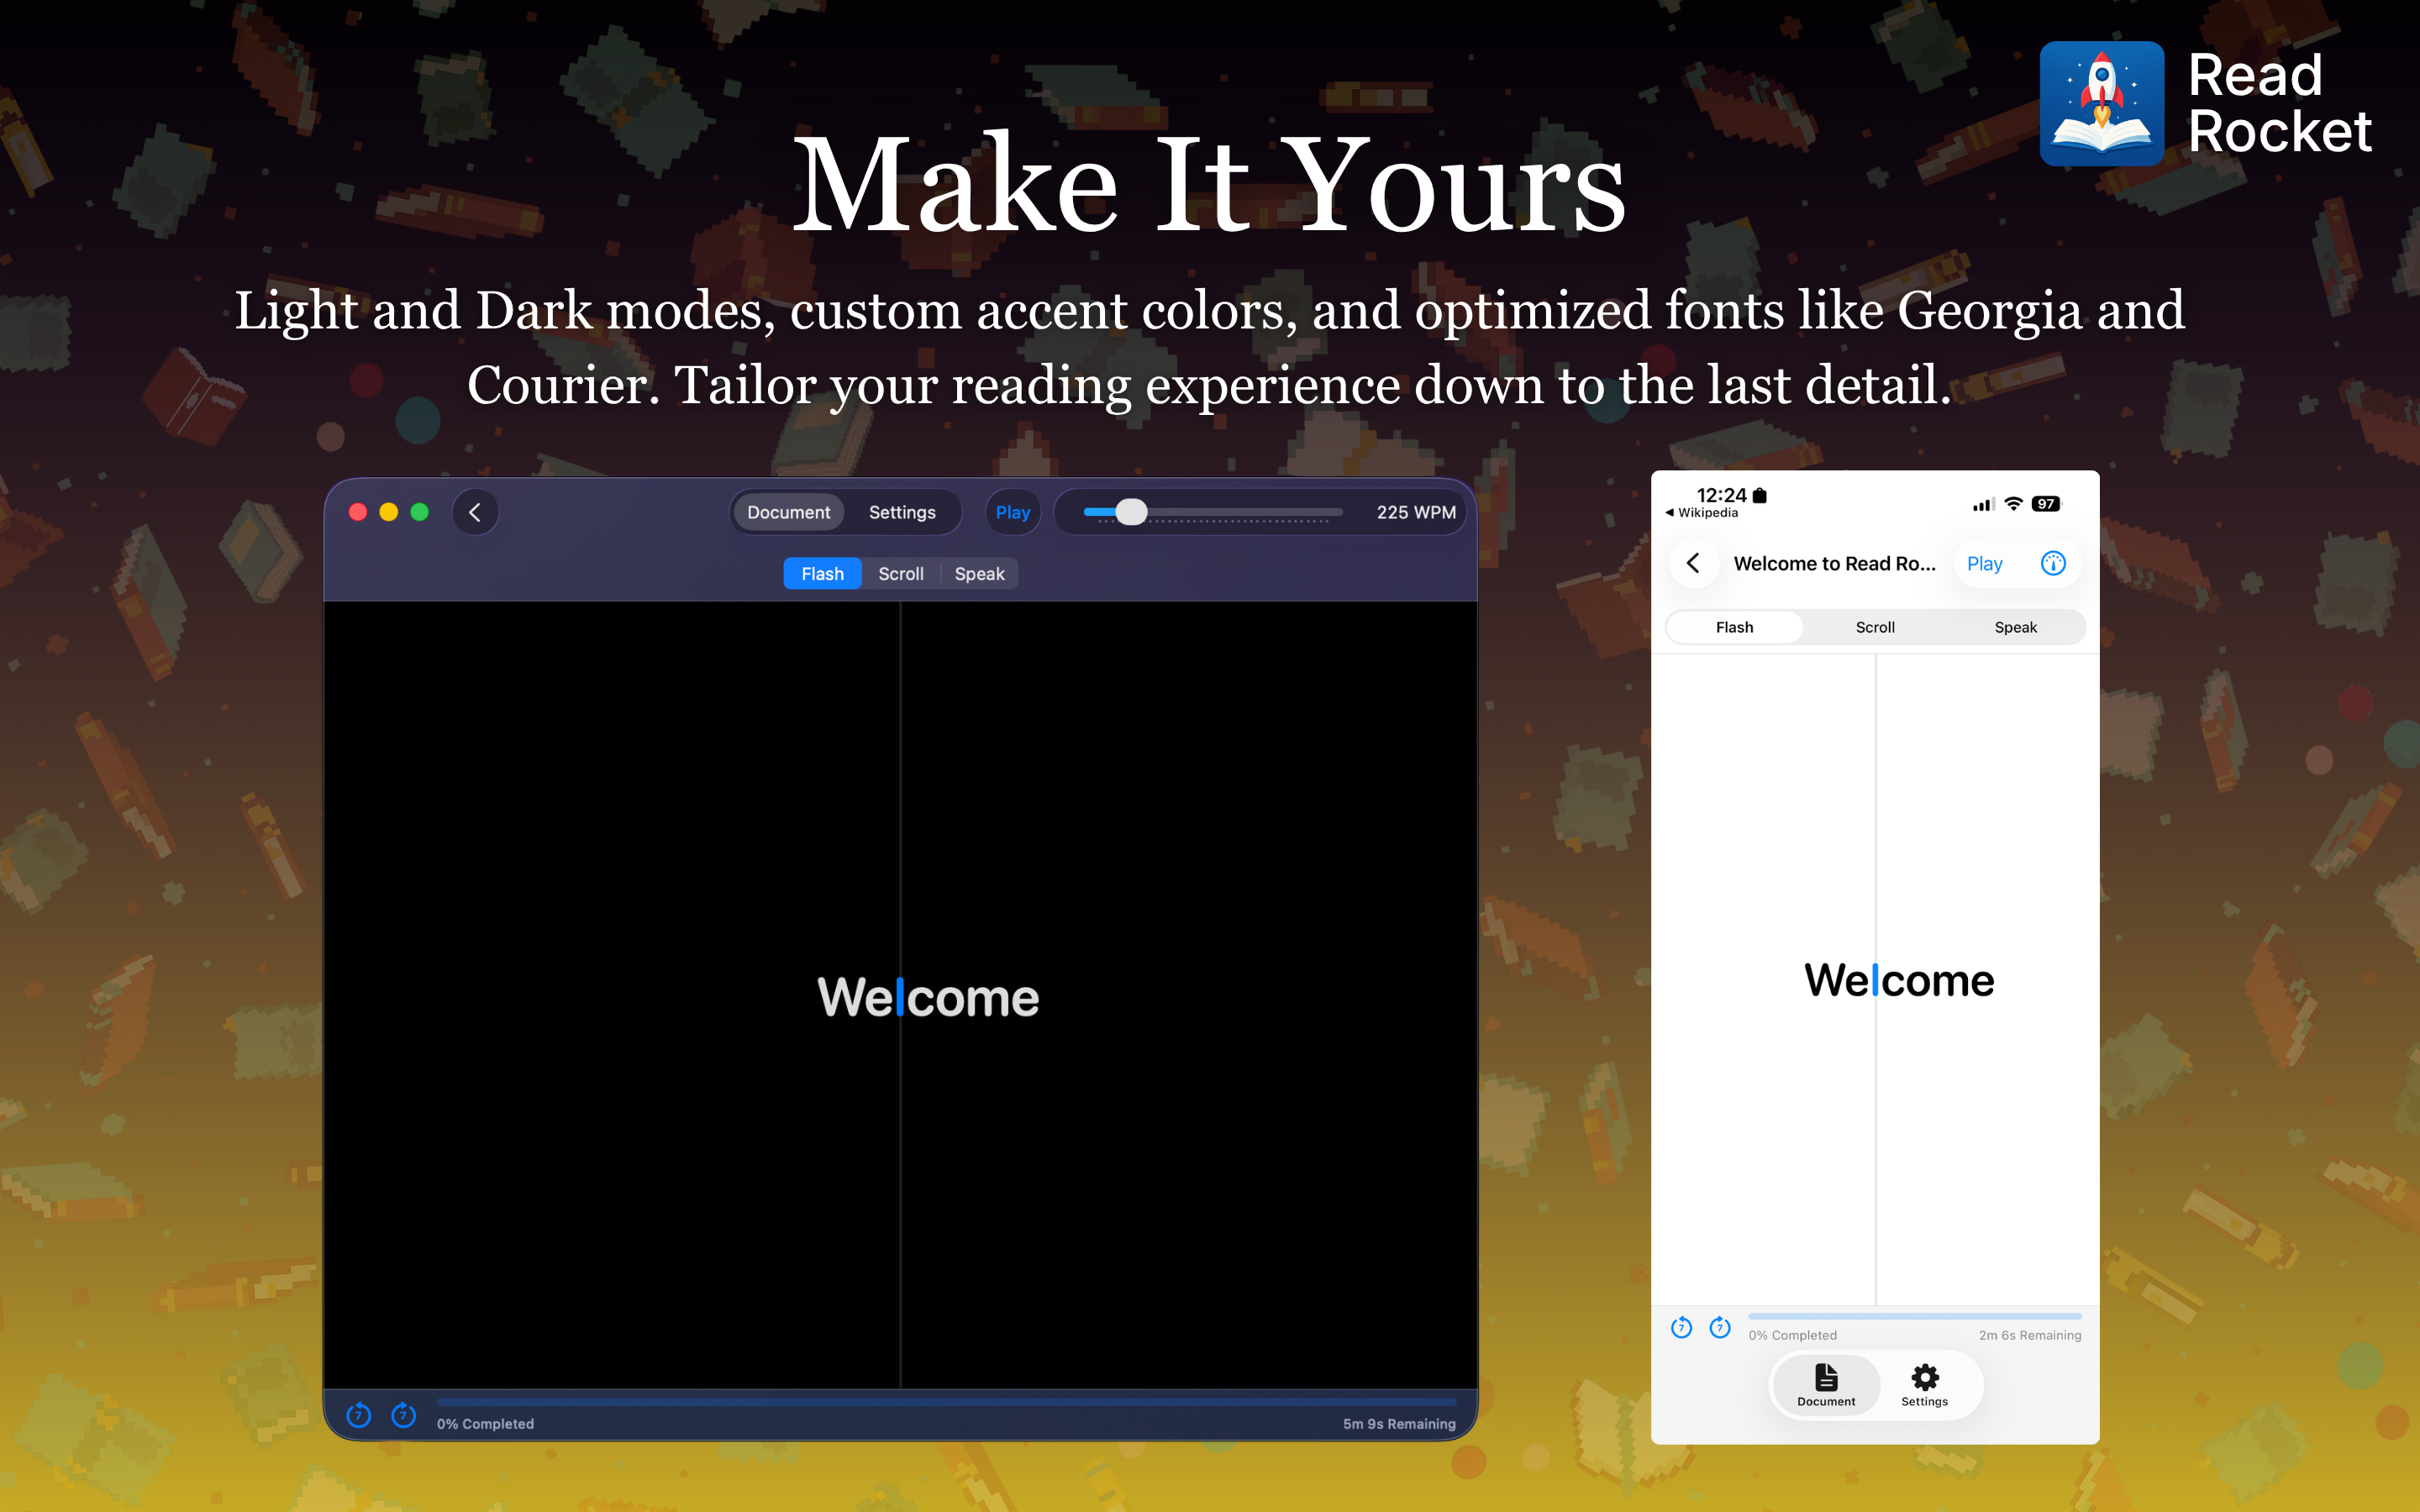
Task: Tap the 12:24 clock on phone
Action: [x=1721, y=495]
